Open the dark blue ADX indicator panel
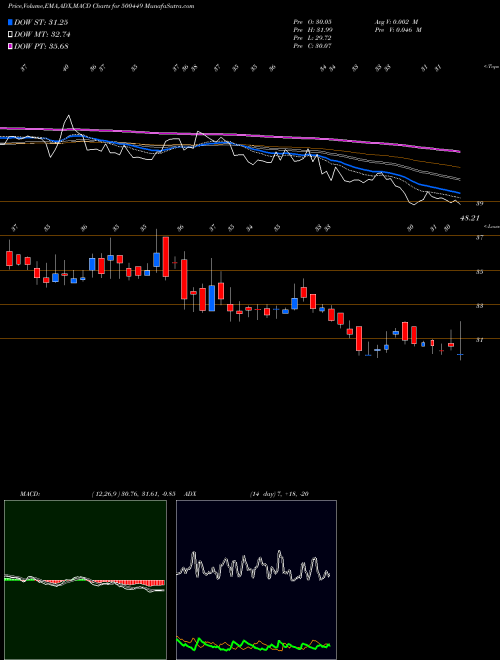The height and width of the screenshot is (660, 500). 256,580
